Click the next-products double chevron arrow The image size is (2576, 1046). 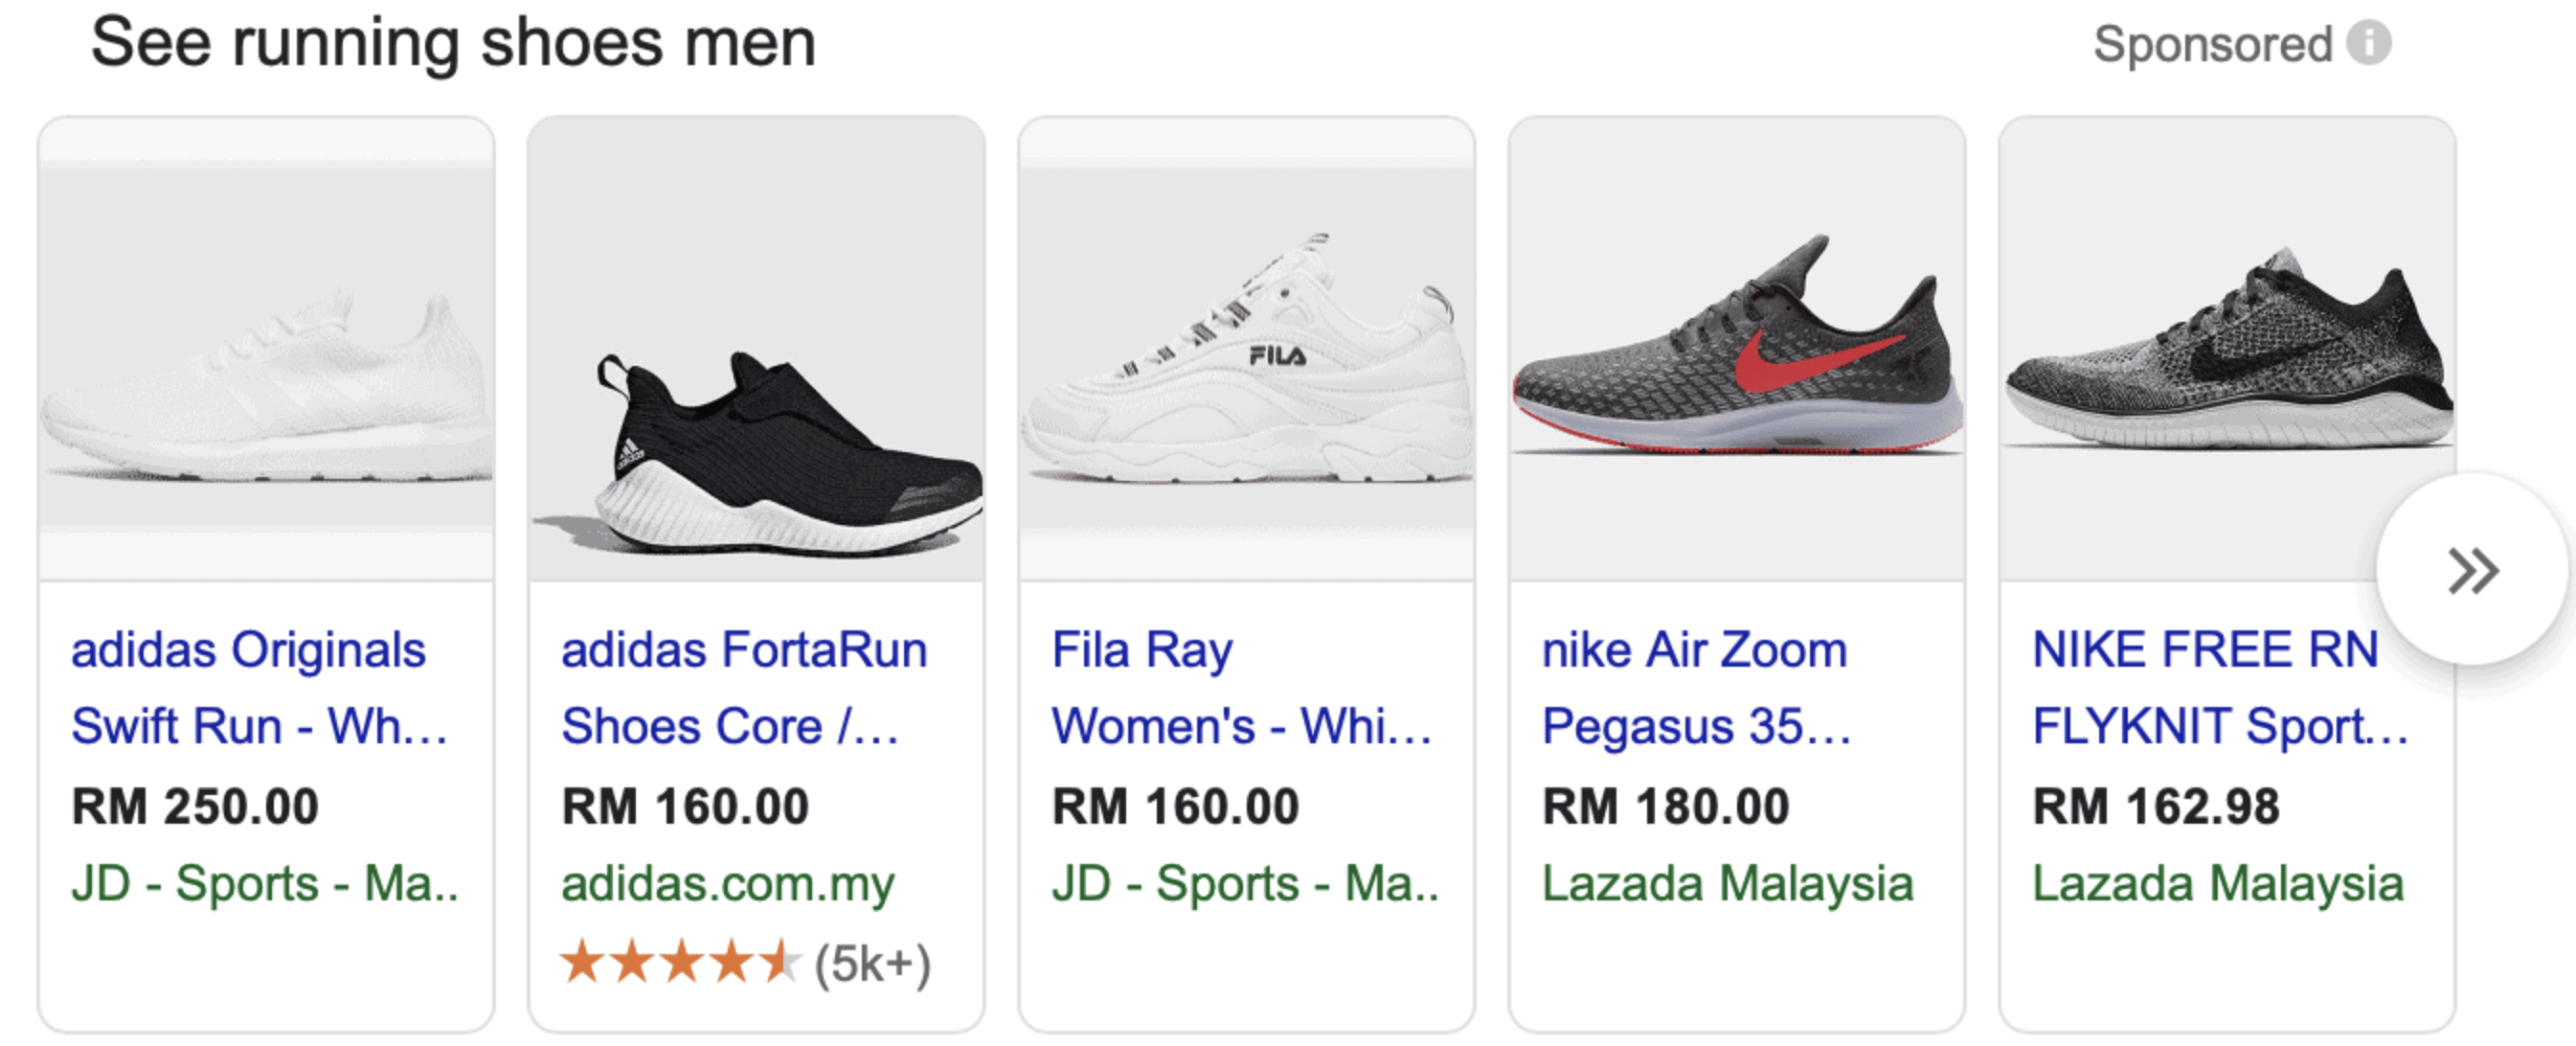tap(2472, 571)
